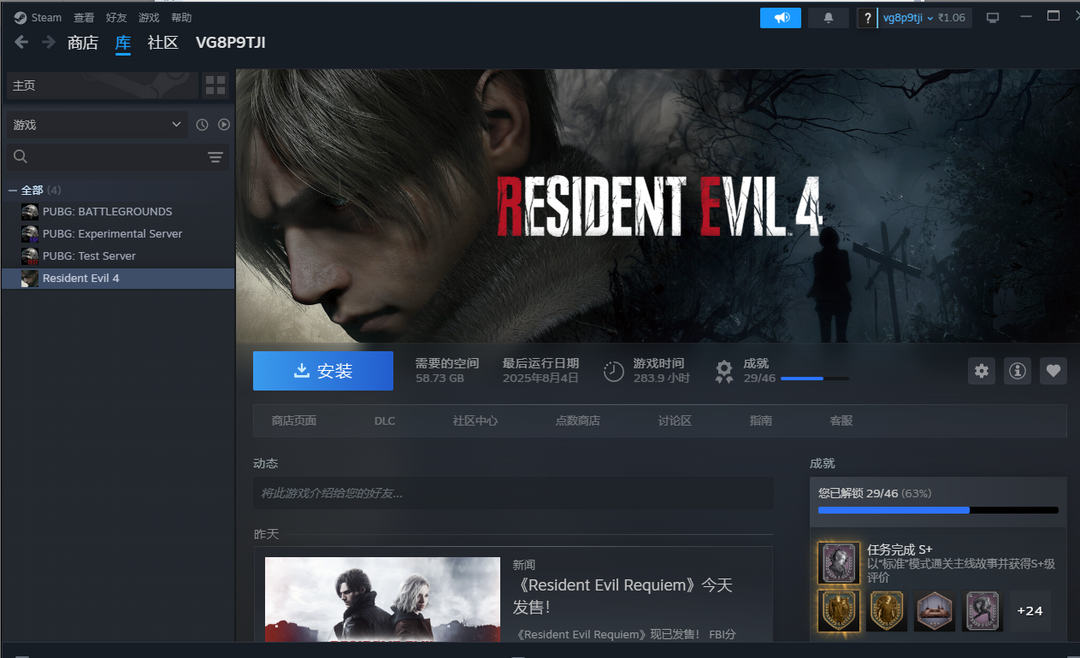The image size is (1080, 658).
Task: Click the friend activity input field
Action: click(x=512, y=493)
